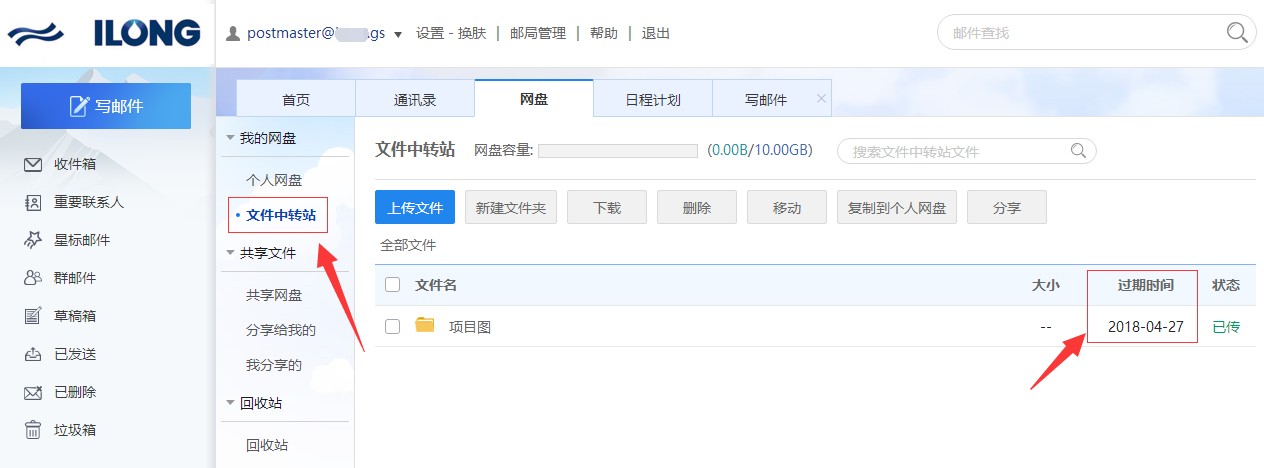This screenshot has width=1264, height=468.
Task: Click the 搜索文件中转站文件 search field
Action: pyautogui.click(x=955, y=152)
